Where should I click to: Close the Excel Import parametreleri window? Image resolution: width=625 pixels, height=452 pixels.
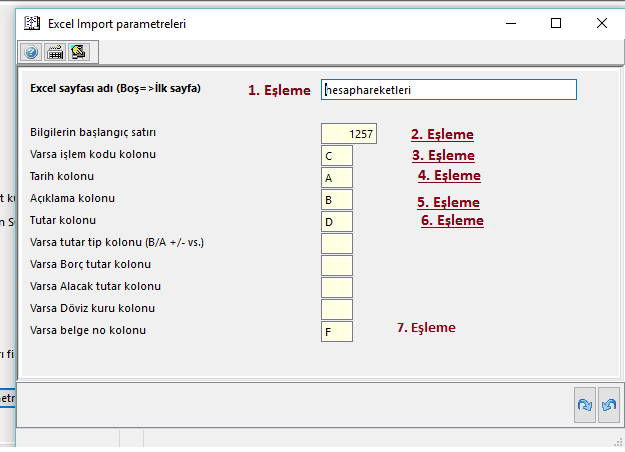coord(602,23)
